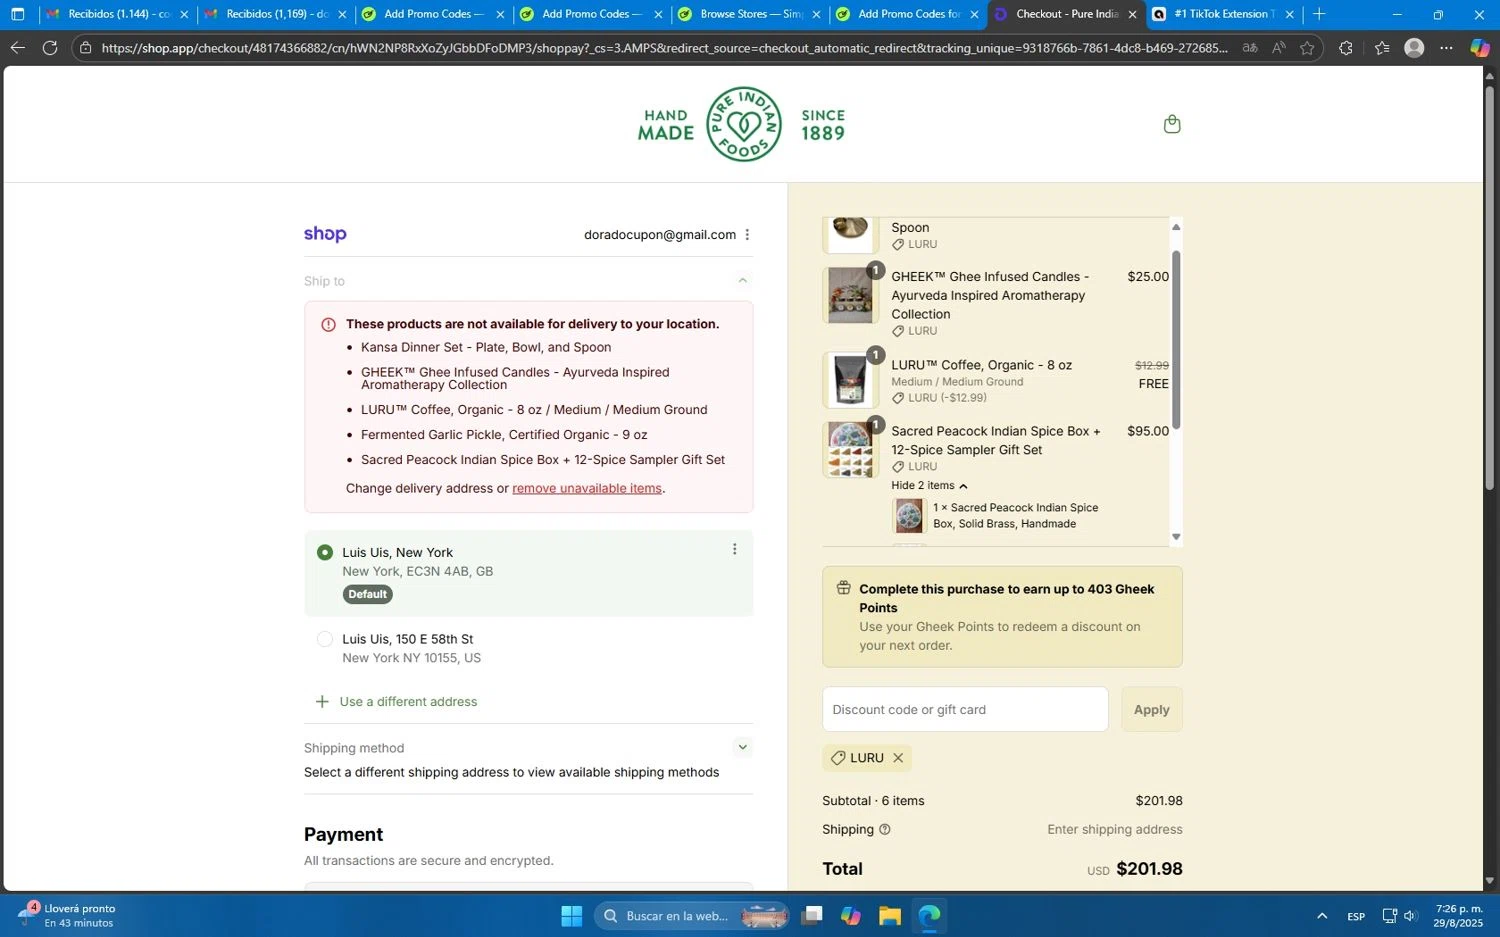The image size is (1500, 937).
Task: Click the Edge icon in the taskbar
Action: tap(929, 916)
